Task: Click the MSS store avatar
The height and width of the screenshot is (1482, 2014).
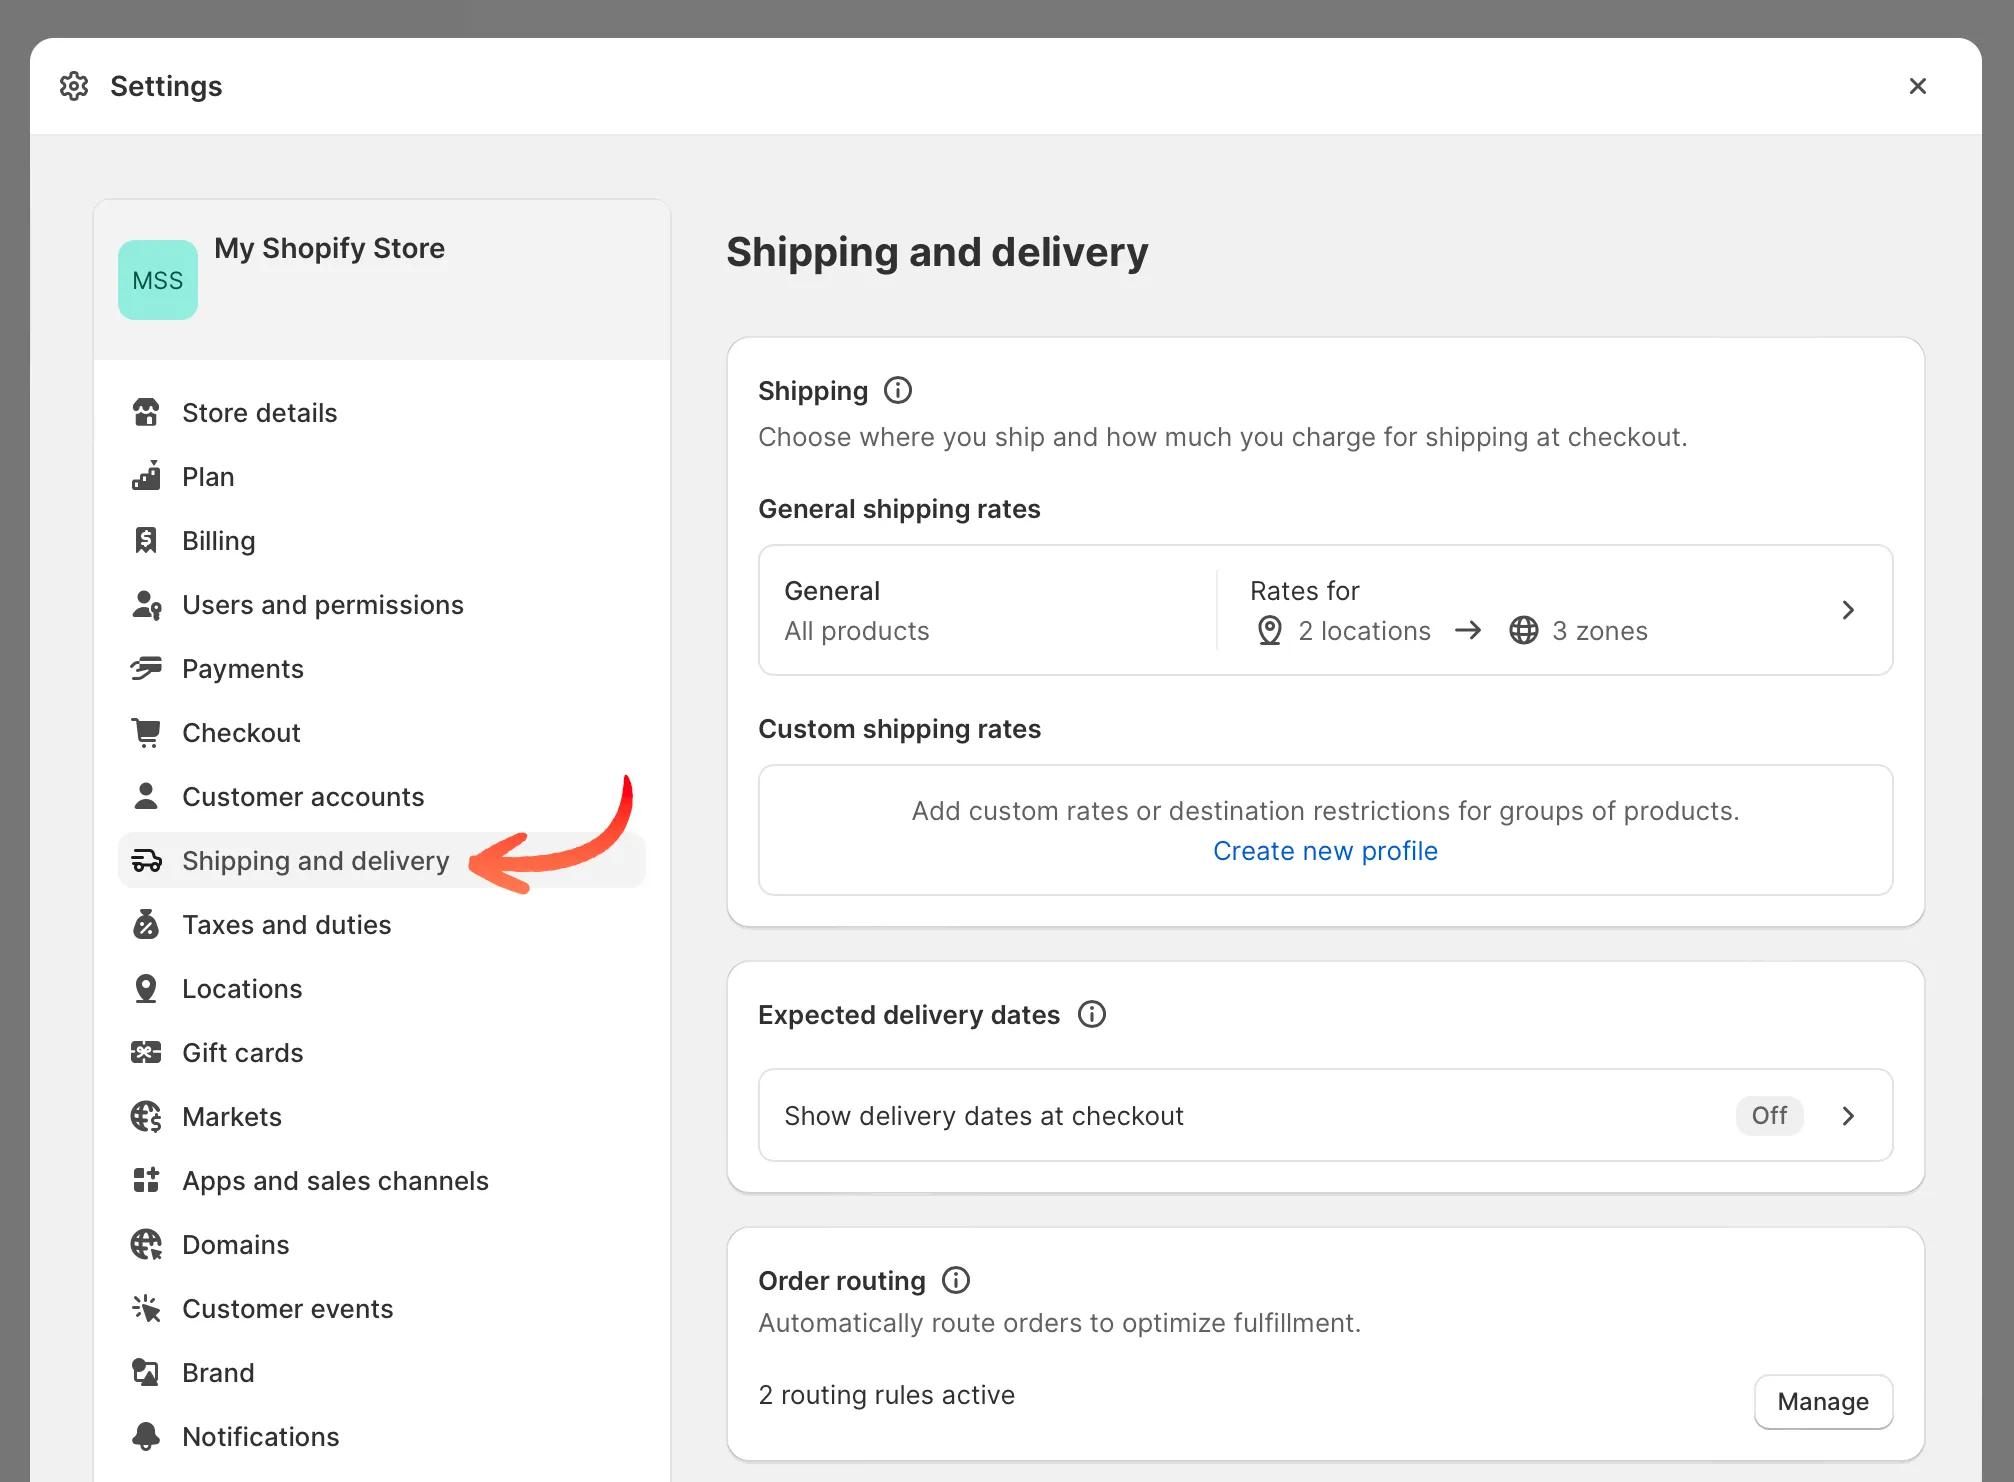Action: [158, 280]
